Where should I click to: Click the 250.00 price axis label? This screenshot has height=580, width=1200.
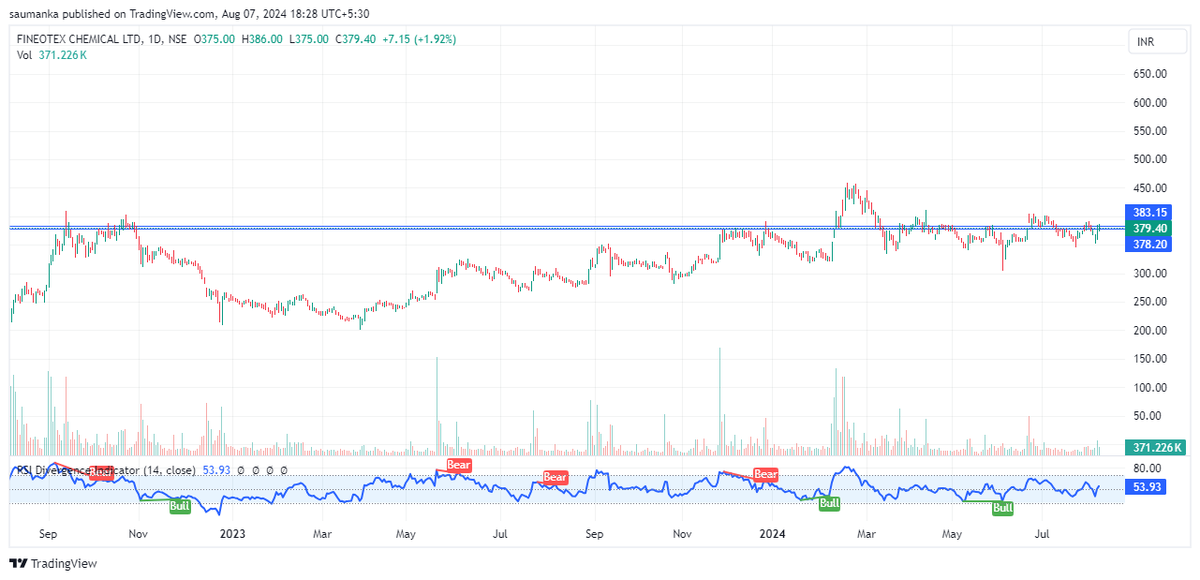(x=1150, y=302)
